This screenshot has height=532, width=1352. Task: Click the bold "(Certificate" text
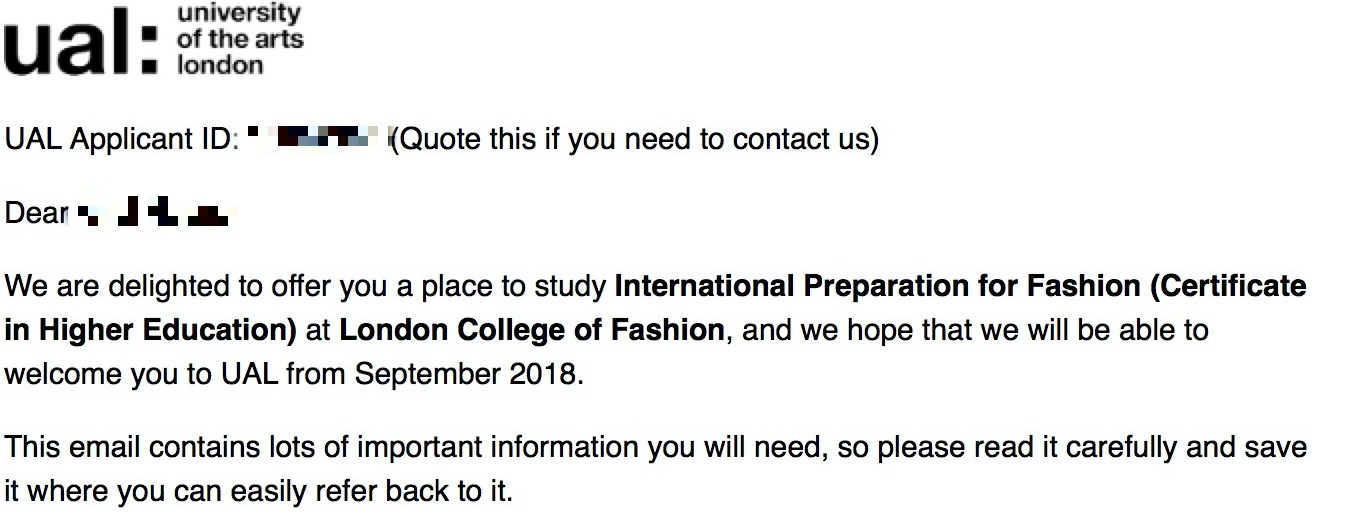[1228, 287]
